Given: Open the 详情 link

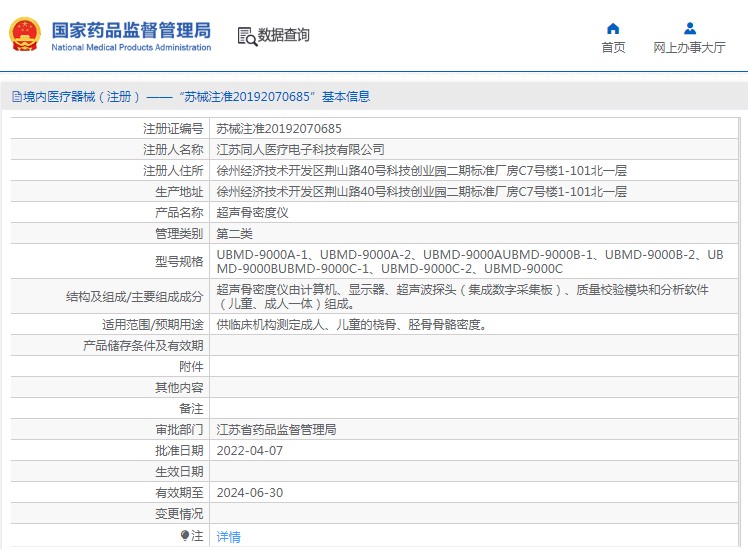Looking at the screenshot, I should coord(229,537).
